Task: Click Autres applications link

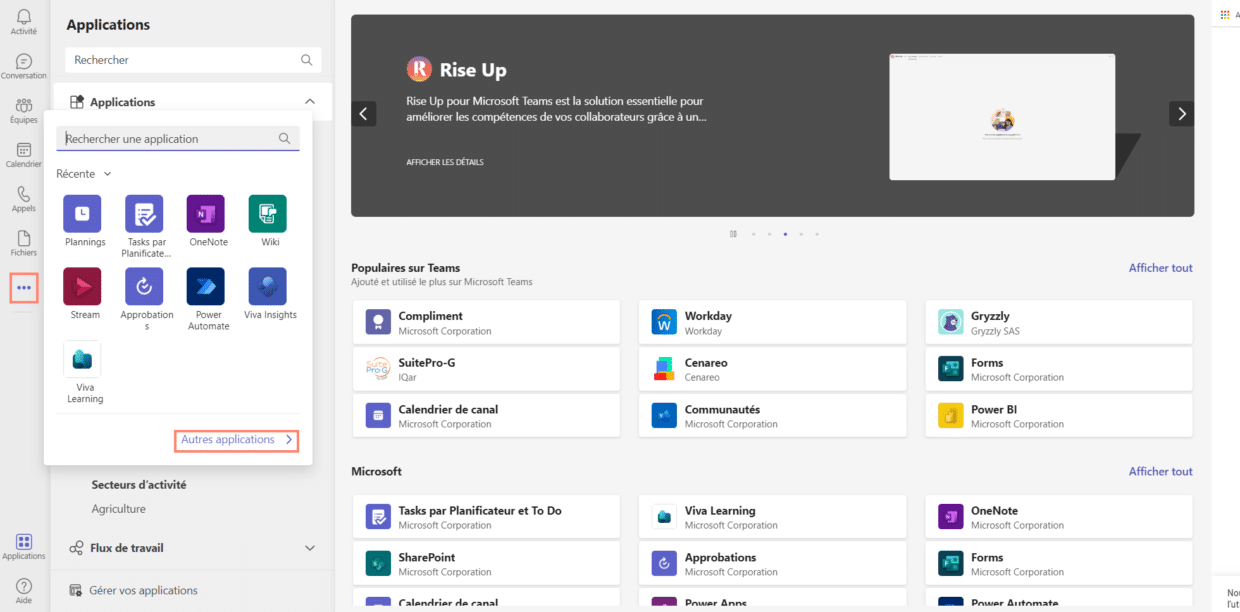Action: pyautogui.click(x=237, y=440)
